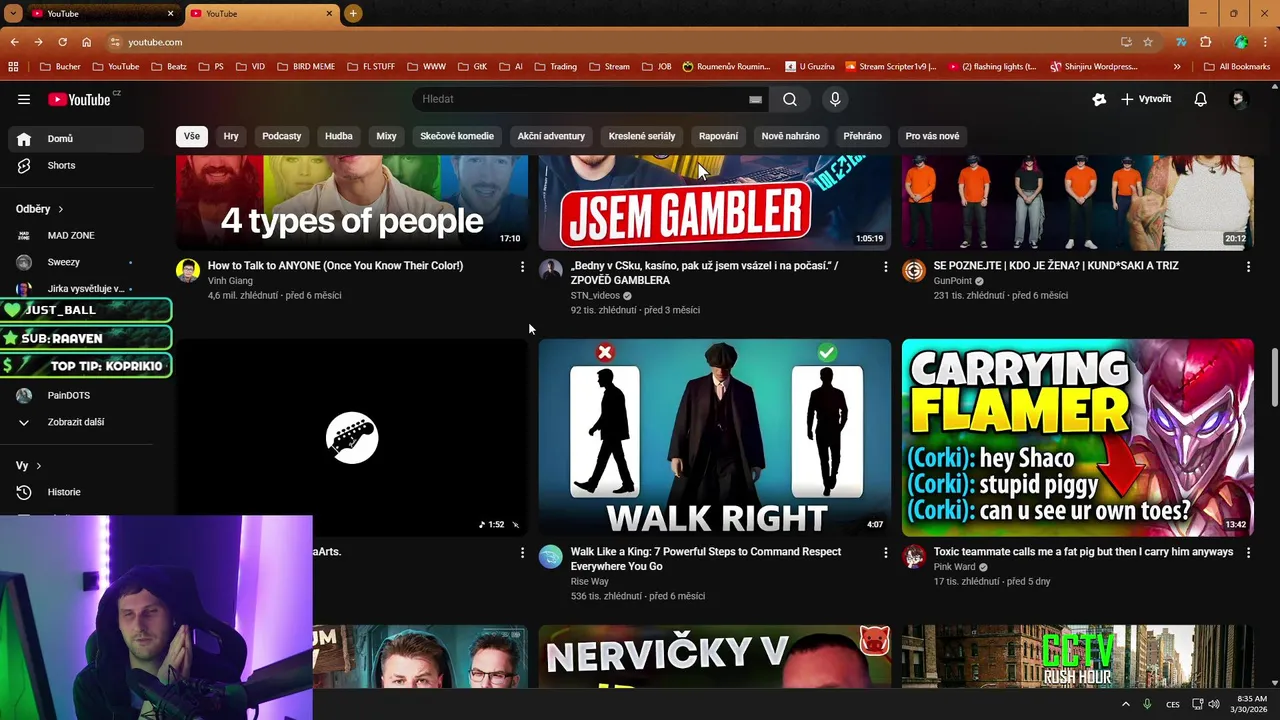Select the Akční adventury chip

(x=551, y=136)
